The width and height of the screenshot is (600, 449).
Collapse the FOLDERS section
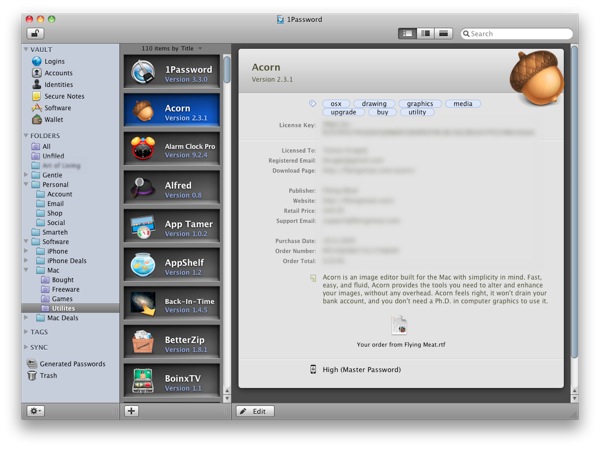tap(26, 135)
